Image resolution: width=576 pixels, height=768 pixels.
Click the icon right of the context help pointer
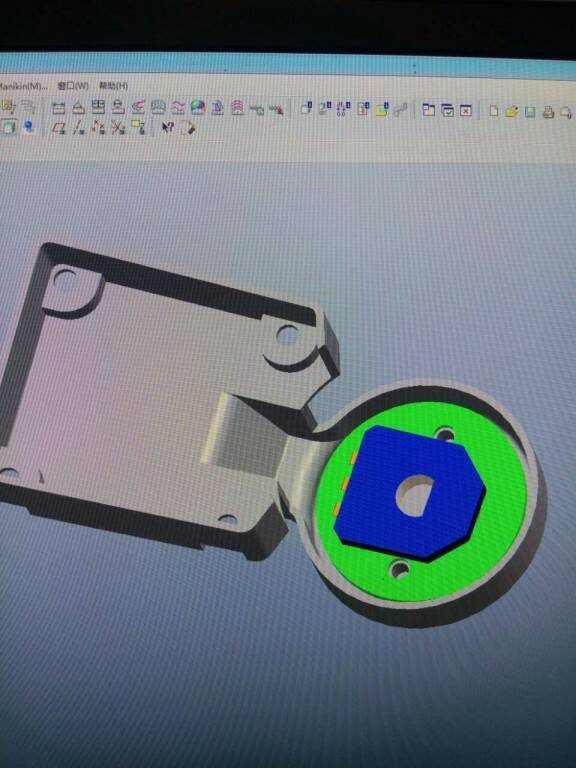(x=188, y=128)
